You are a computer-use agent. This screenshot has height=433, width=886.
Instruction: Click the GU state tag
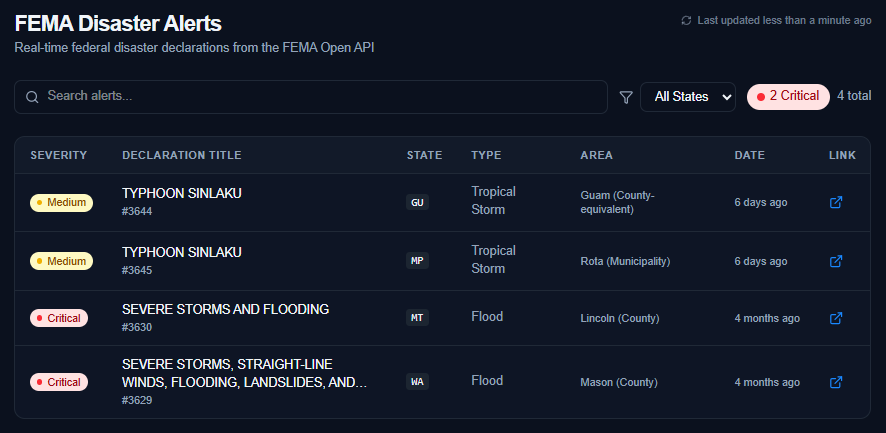point(417,202)
